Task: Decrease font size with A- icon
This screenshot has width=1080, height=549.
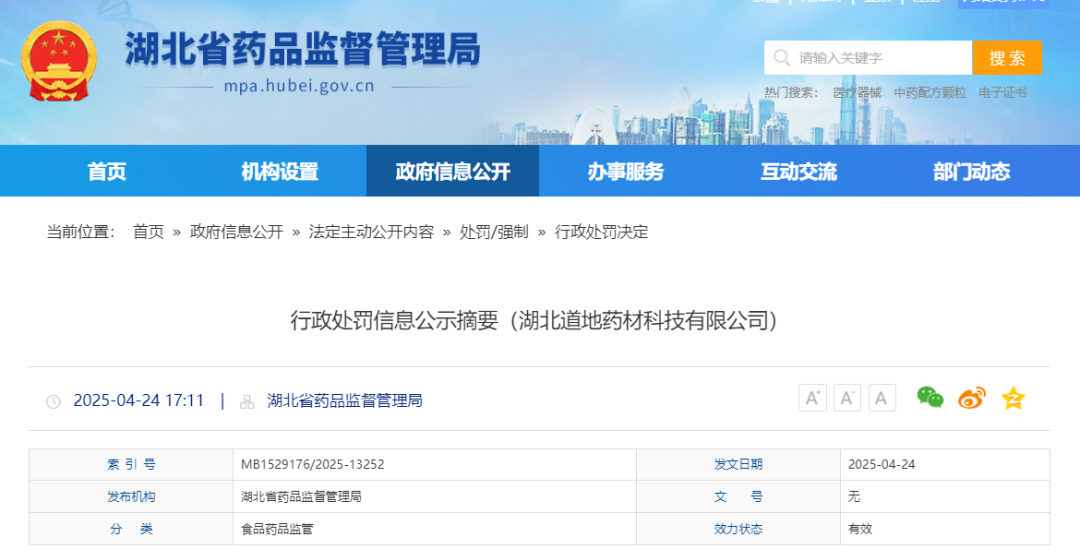Action: pyautogui.click(x=847, y=398)
